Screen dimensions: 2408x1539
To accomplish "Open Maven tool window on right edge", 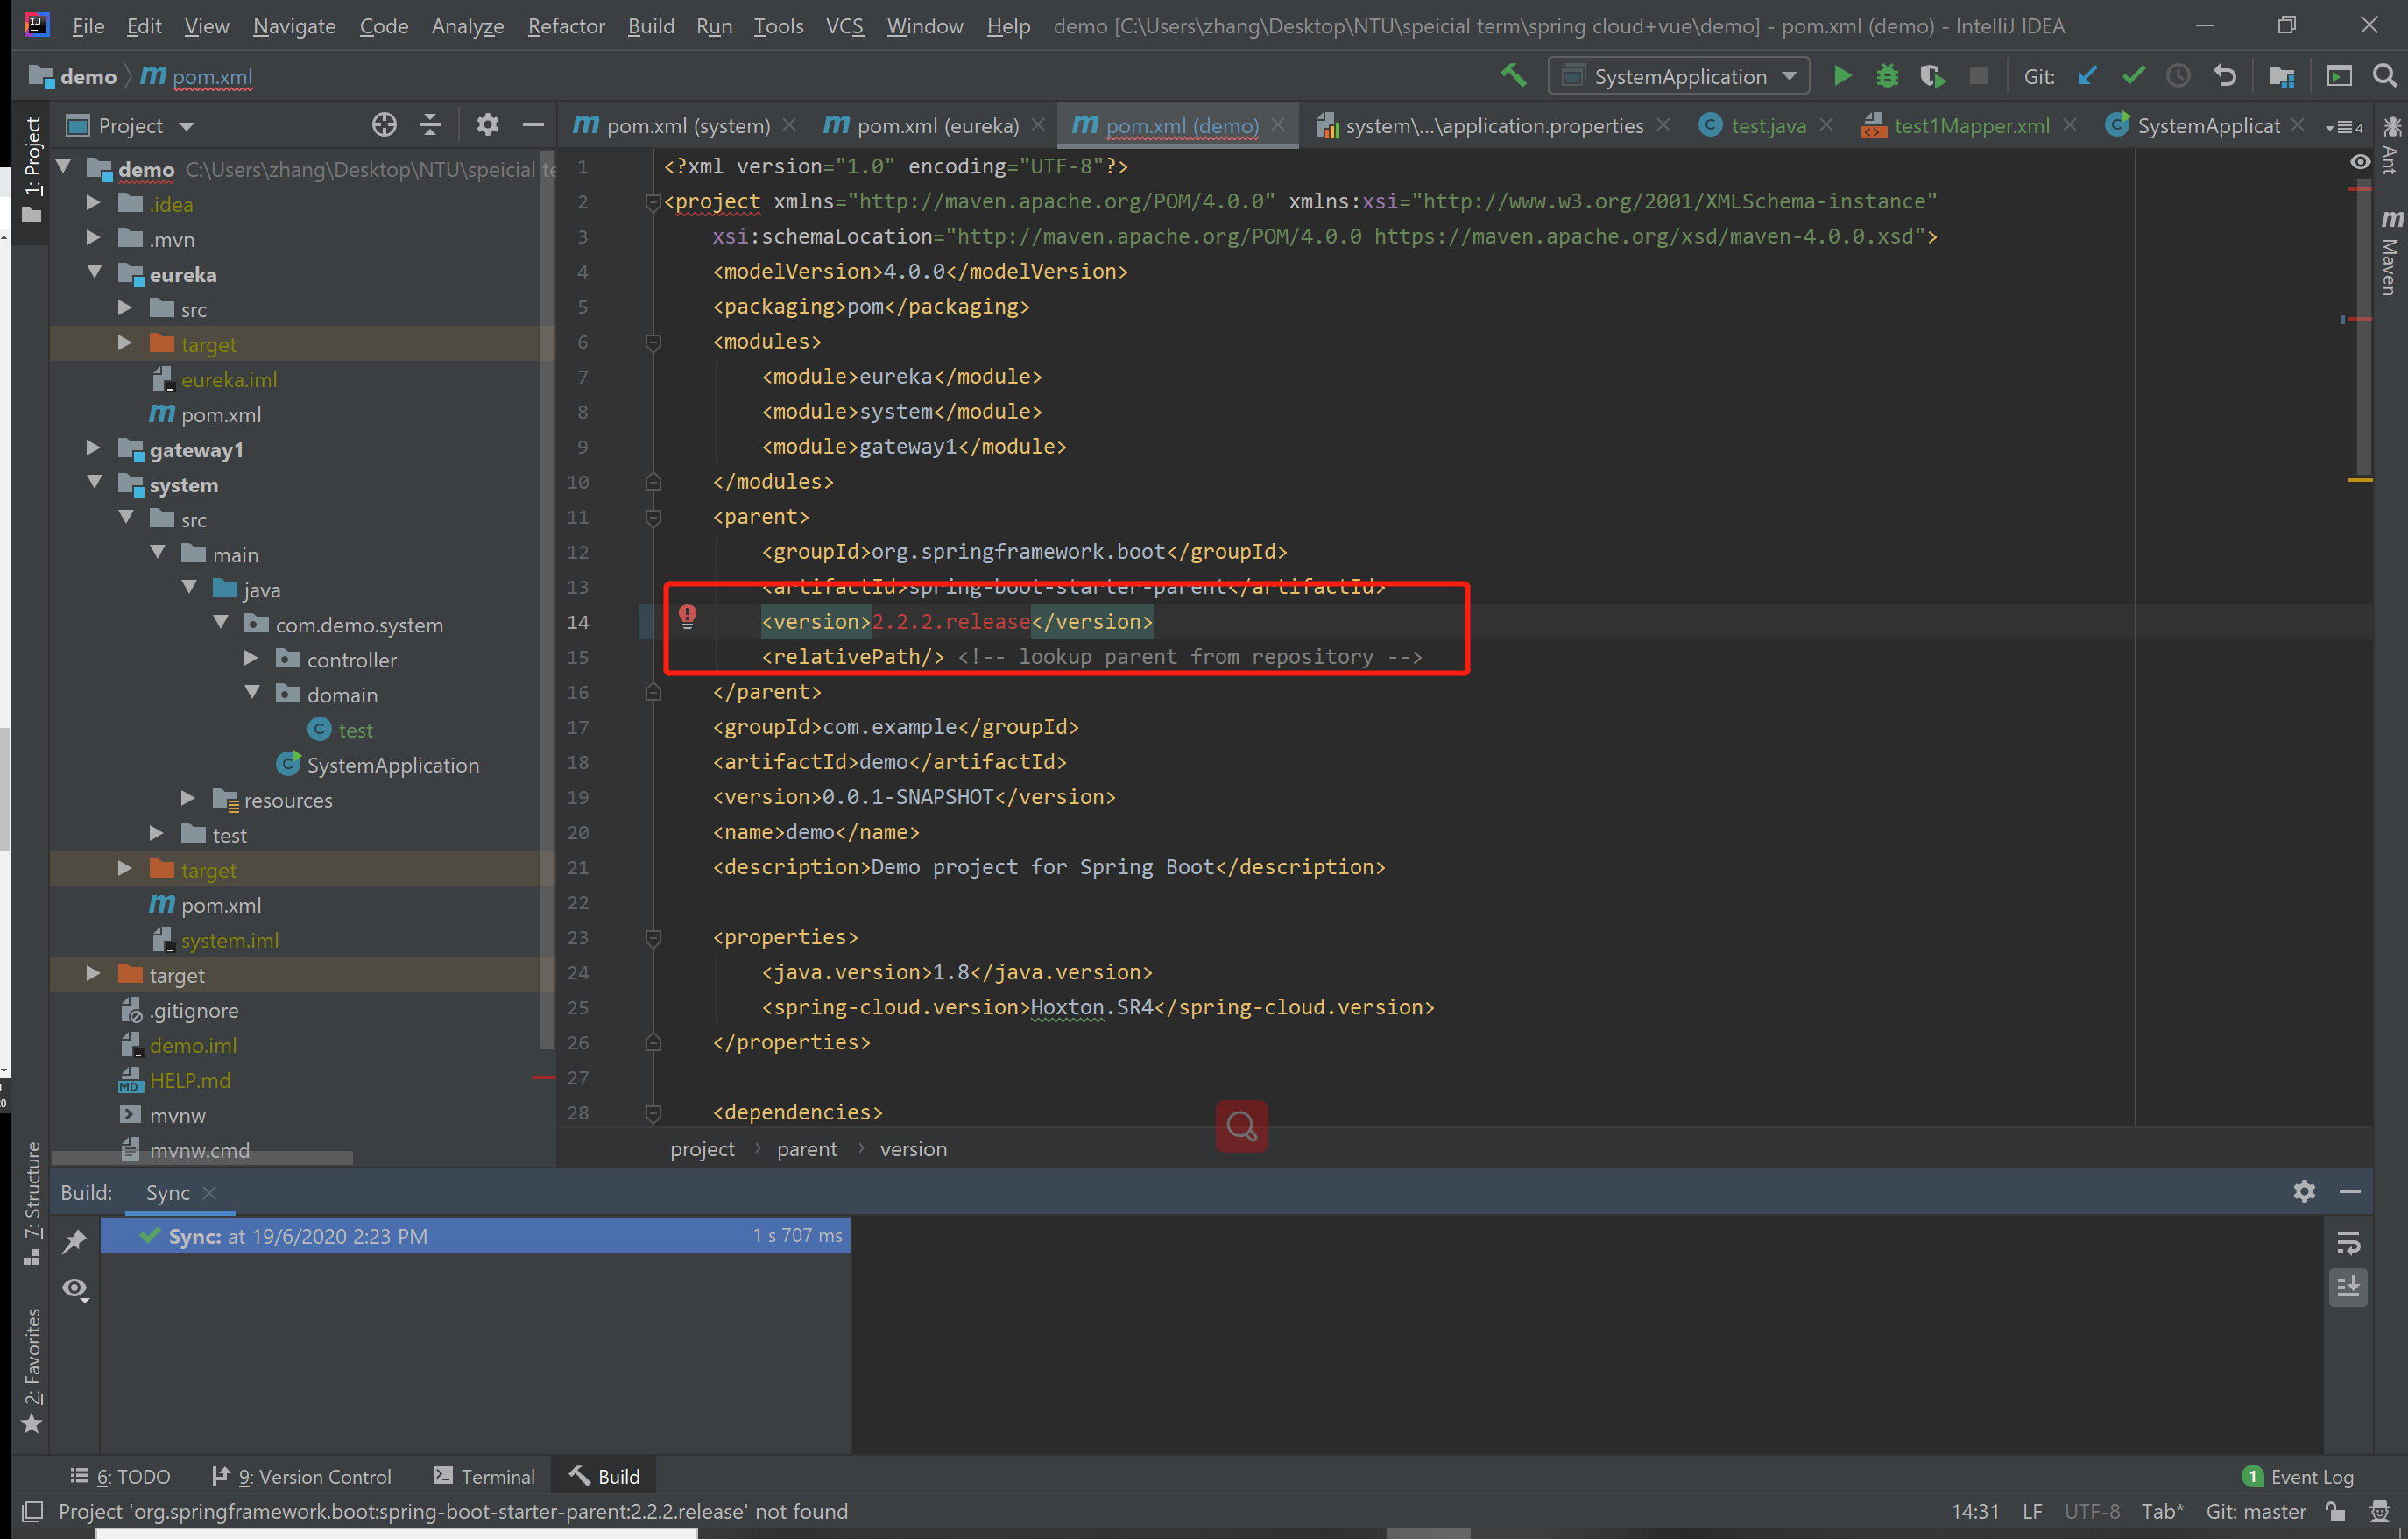I will tap(2391, 252).
